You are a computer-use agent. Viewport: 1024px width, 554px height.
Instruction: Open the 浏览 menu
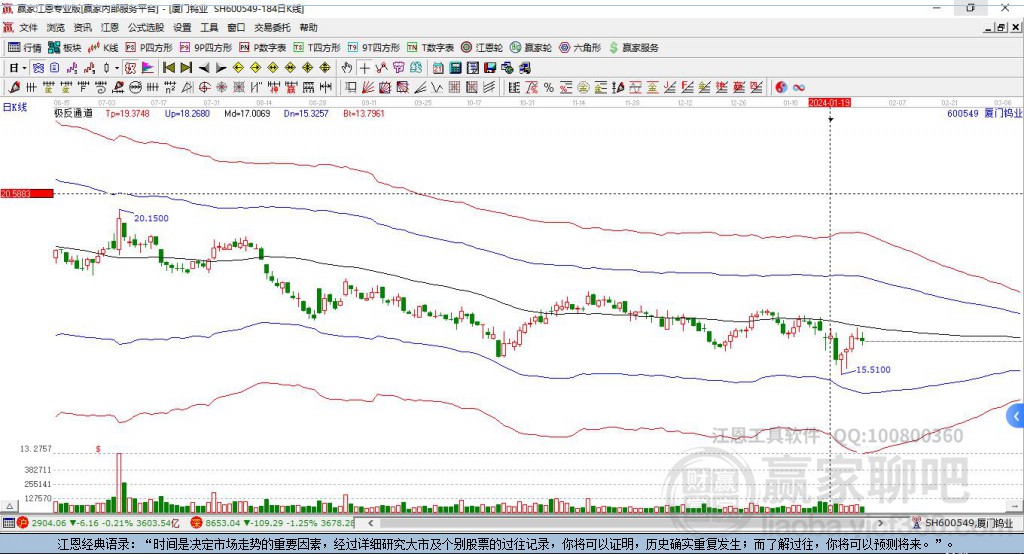tap(56, 27)
